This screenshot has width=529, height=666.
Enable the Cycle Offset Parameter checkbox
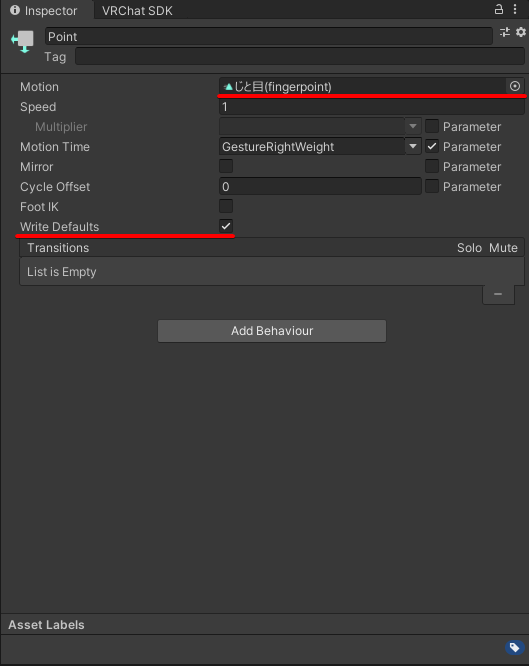click(x=432, y=186)
